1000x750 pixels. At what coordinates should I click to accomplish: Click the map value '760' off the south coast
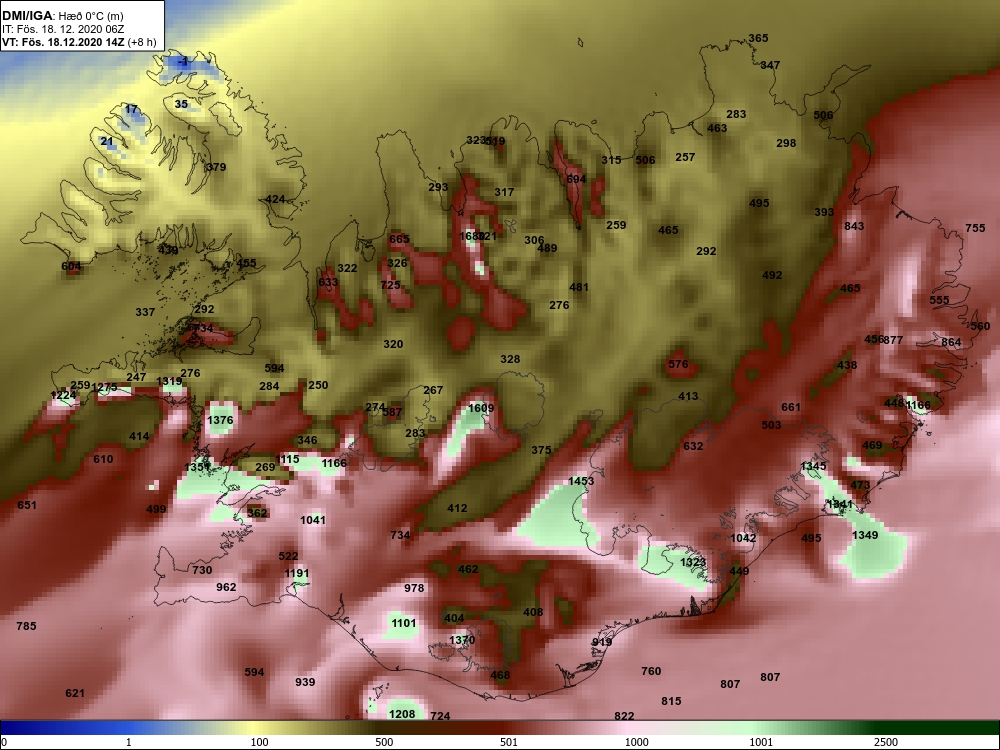coord(651,671)
